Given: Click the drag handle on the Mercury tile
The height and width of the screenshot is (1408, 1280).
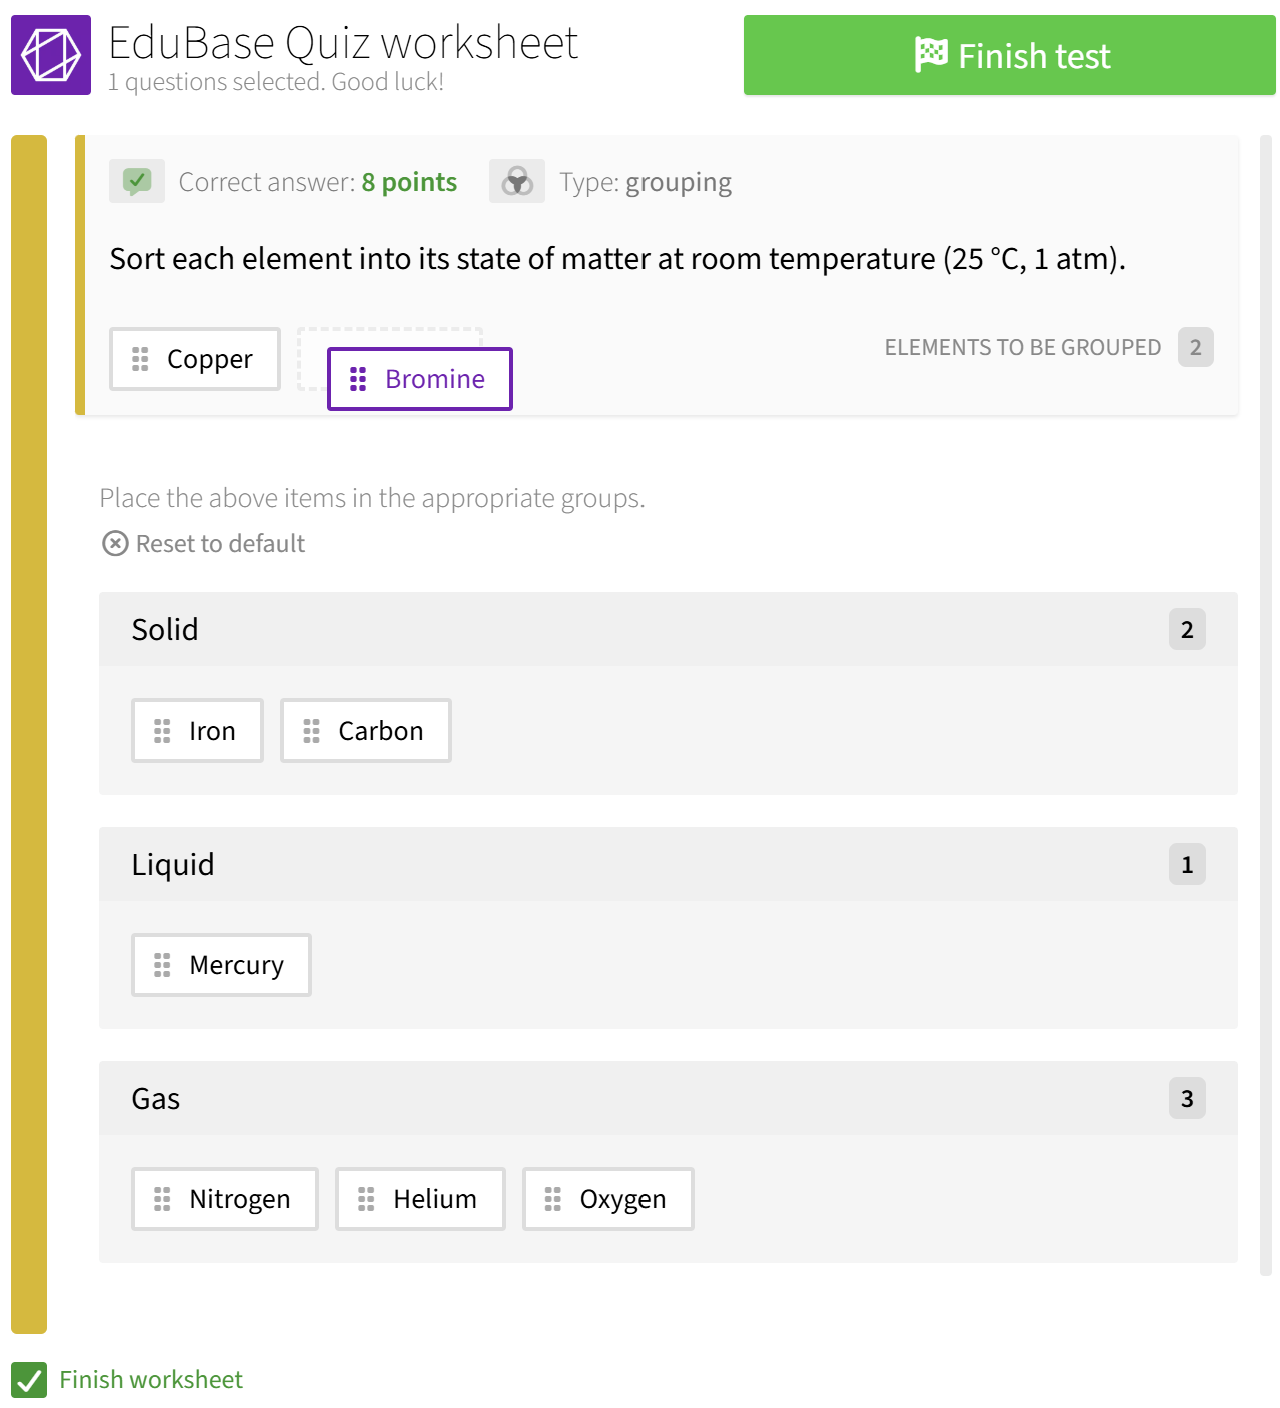Looking at the screenshot, I should [163, 965].
